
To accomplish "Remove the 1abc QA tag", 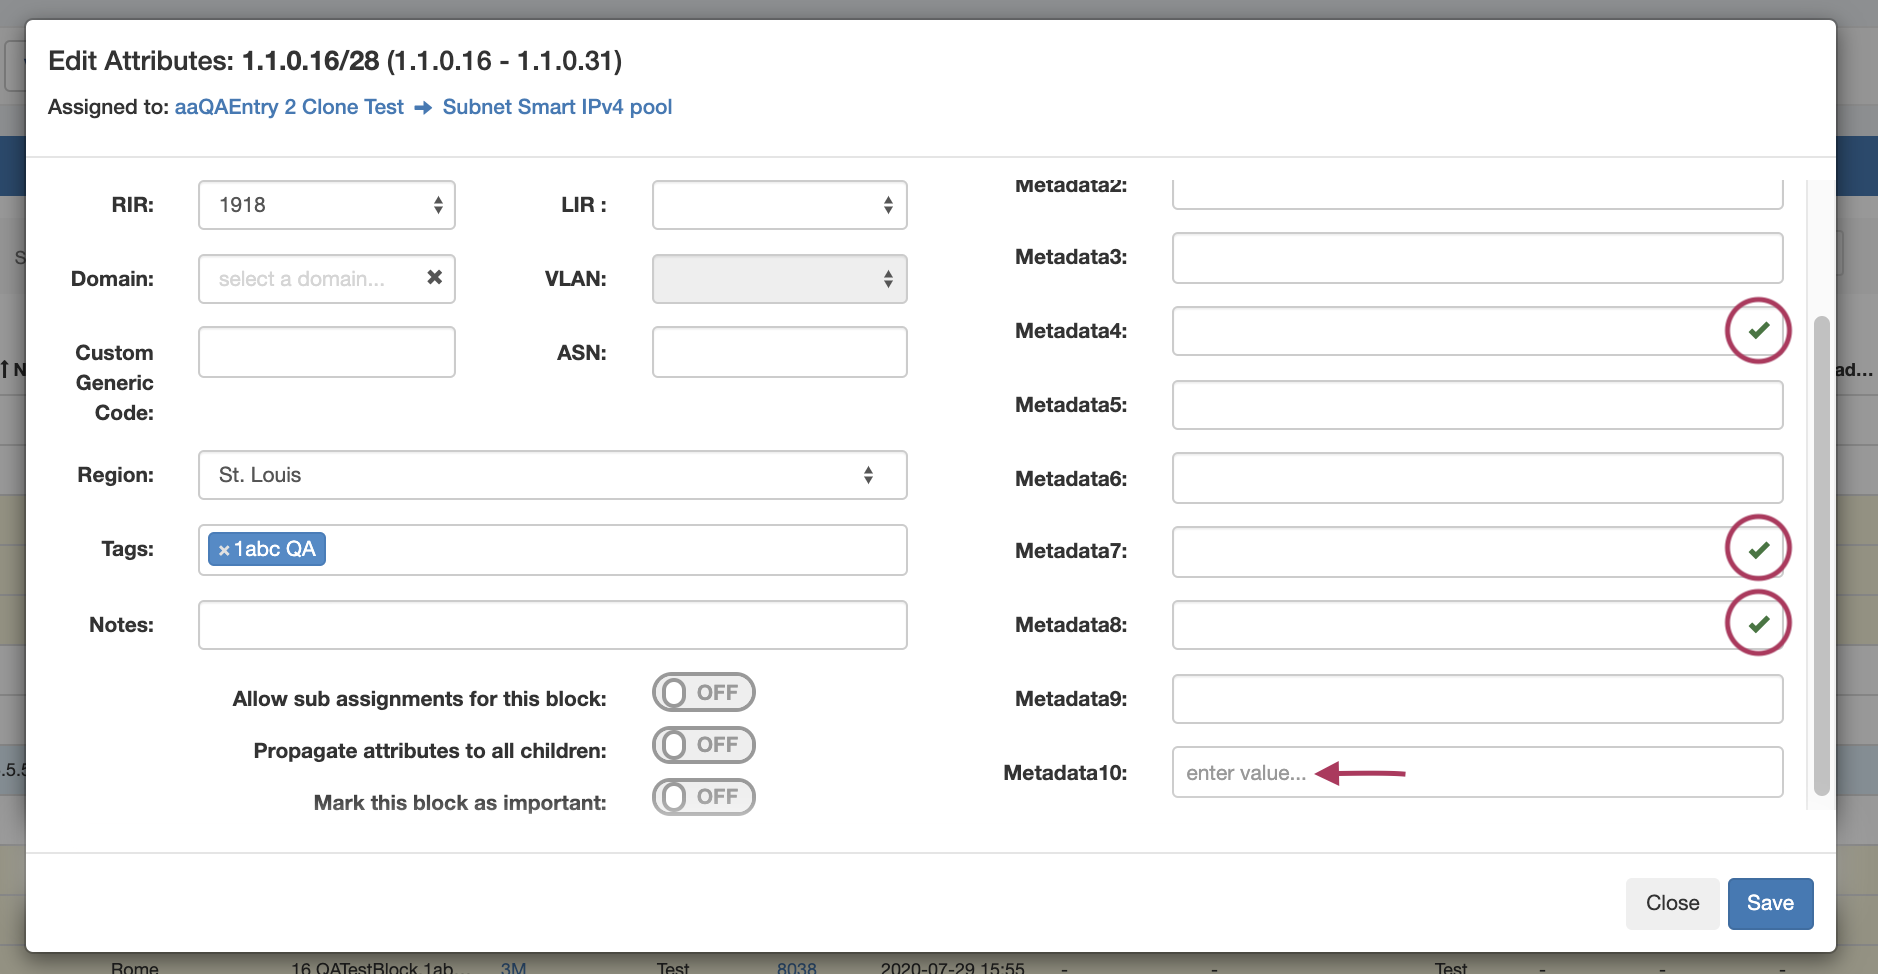I will click(224, 550).
